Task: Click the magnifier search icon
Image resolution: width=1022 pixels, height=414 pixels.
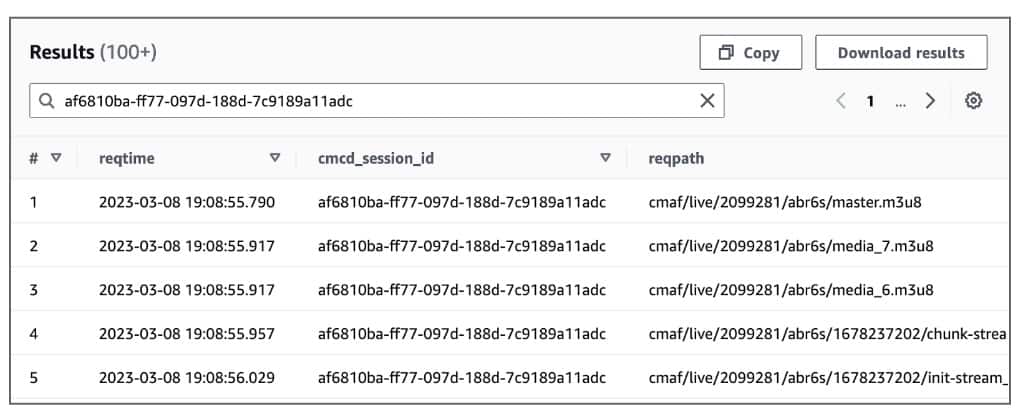Action: click(x=46, y=101)
